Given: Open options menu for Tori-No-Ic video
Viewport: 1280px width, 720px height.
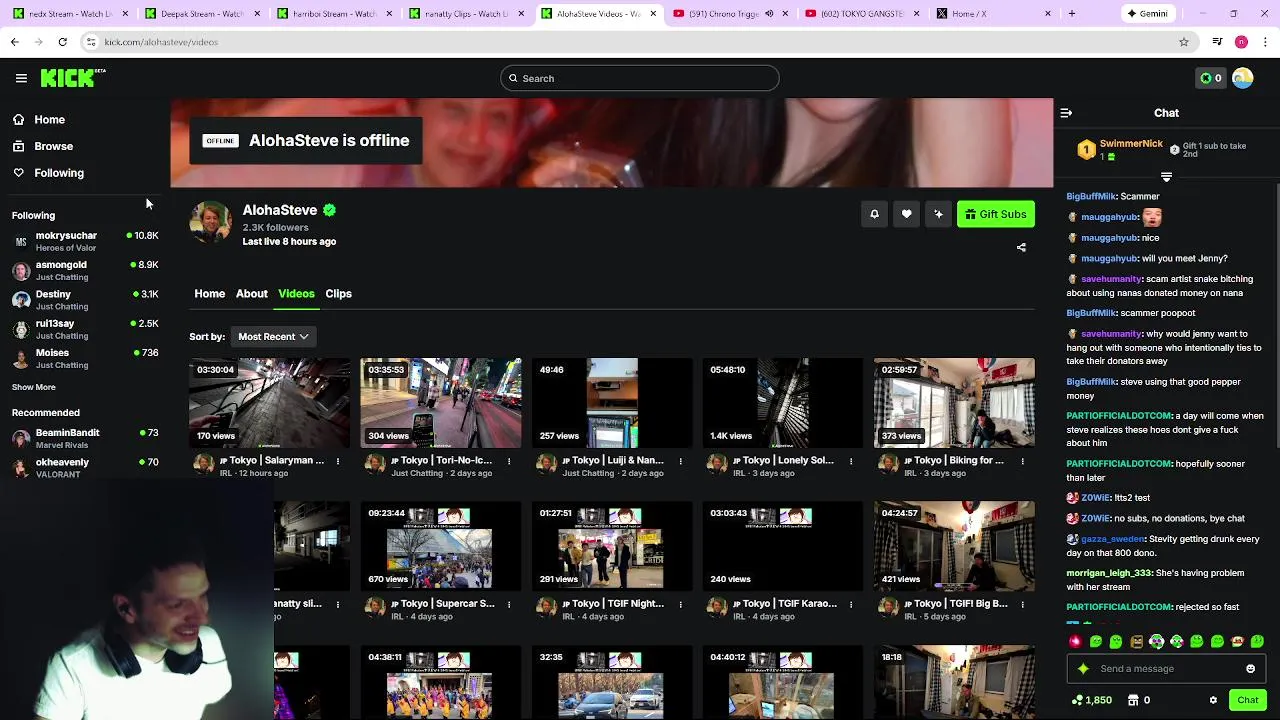Looking at the screenshot, I should point(509,461).
